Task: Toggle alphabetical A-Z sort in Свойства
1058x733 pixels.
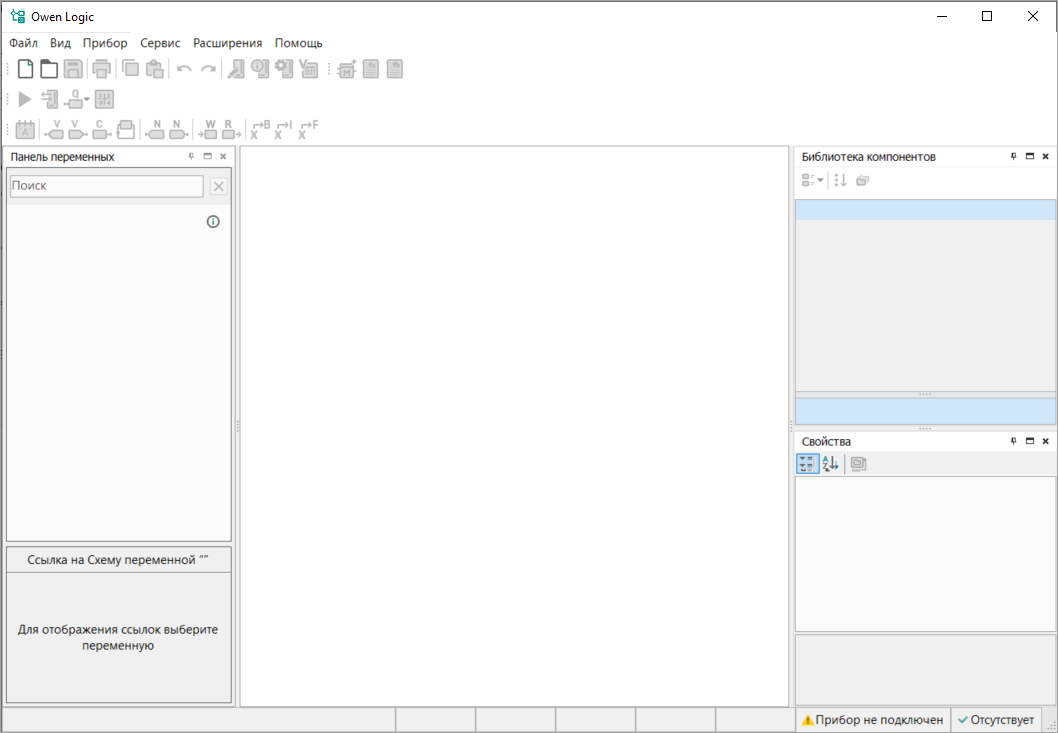Action: 831,464
